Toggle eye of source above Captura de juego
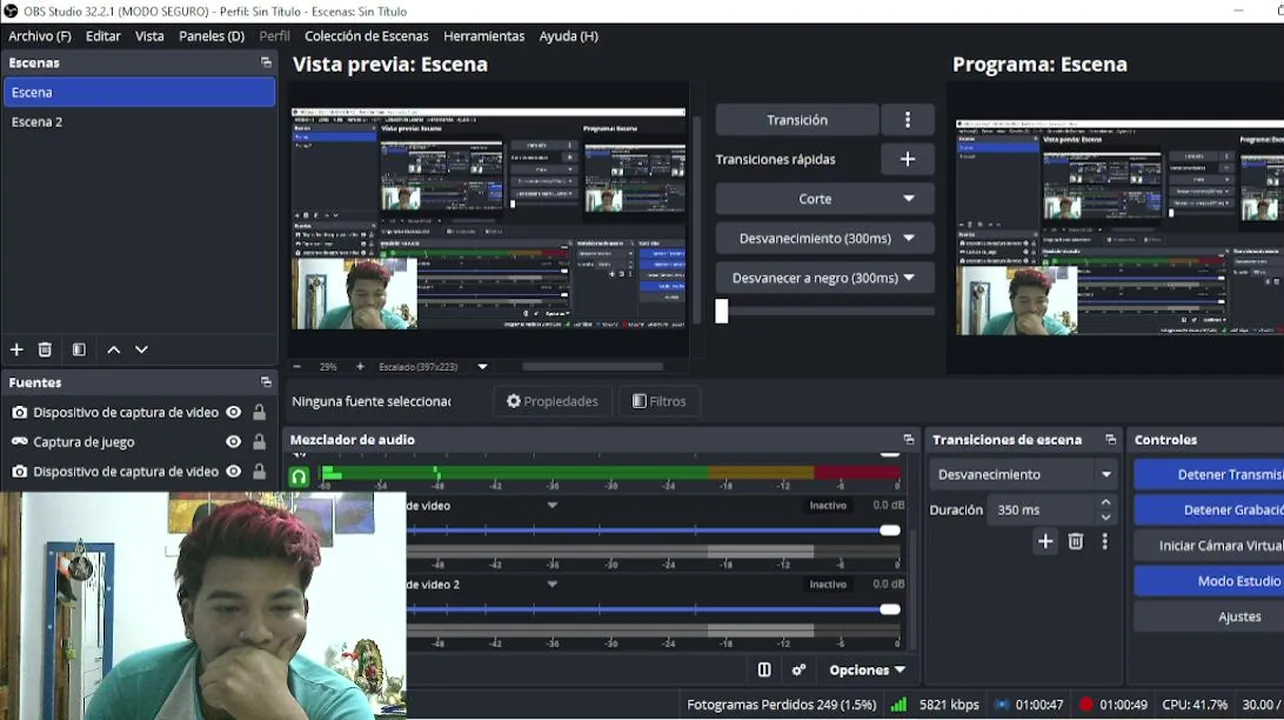Viewport: 1284px width, 720px height. tap(233, 412)
